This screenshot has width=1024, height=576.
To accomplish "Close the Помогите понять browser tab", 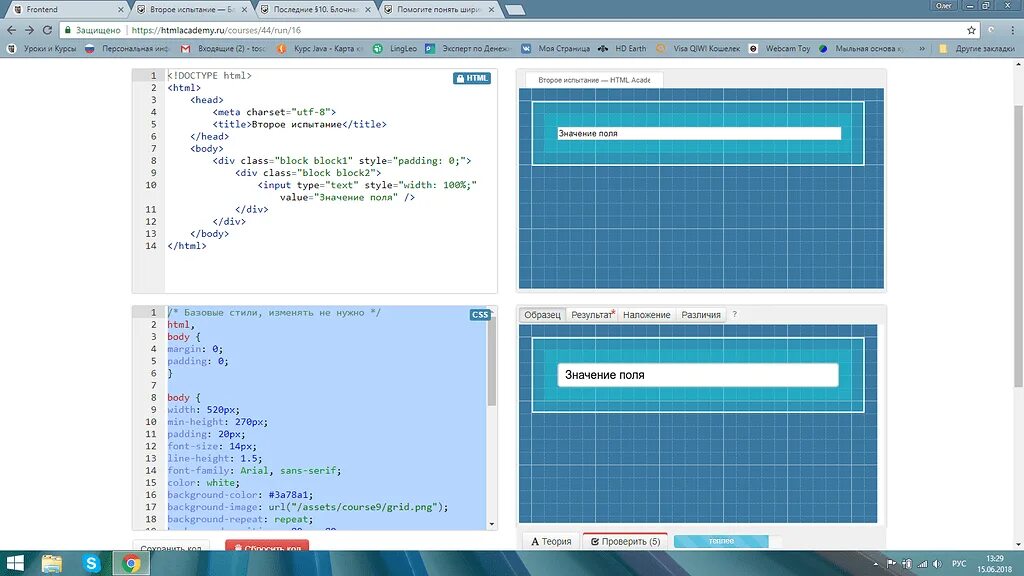I will pyautogui.click(x=492, y=10).
